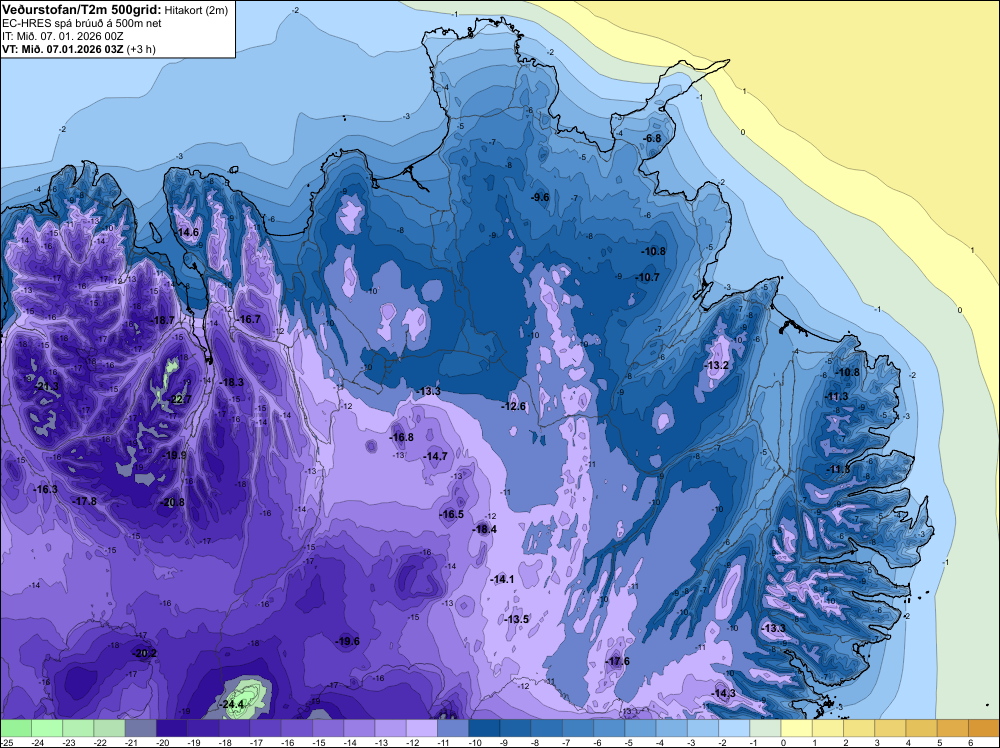Click the 'EC-HRES spá brúuð á 500m net' line
The width and height of the screenshot is (1000, 748).
pyautogui.click(x=82, y=23)
